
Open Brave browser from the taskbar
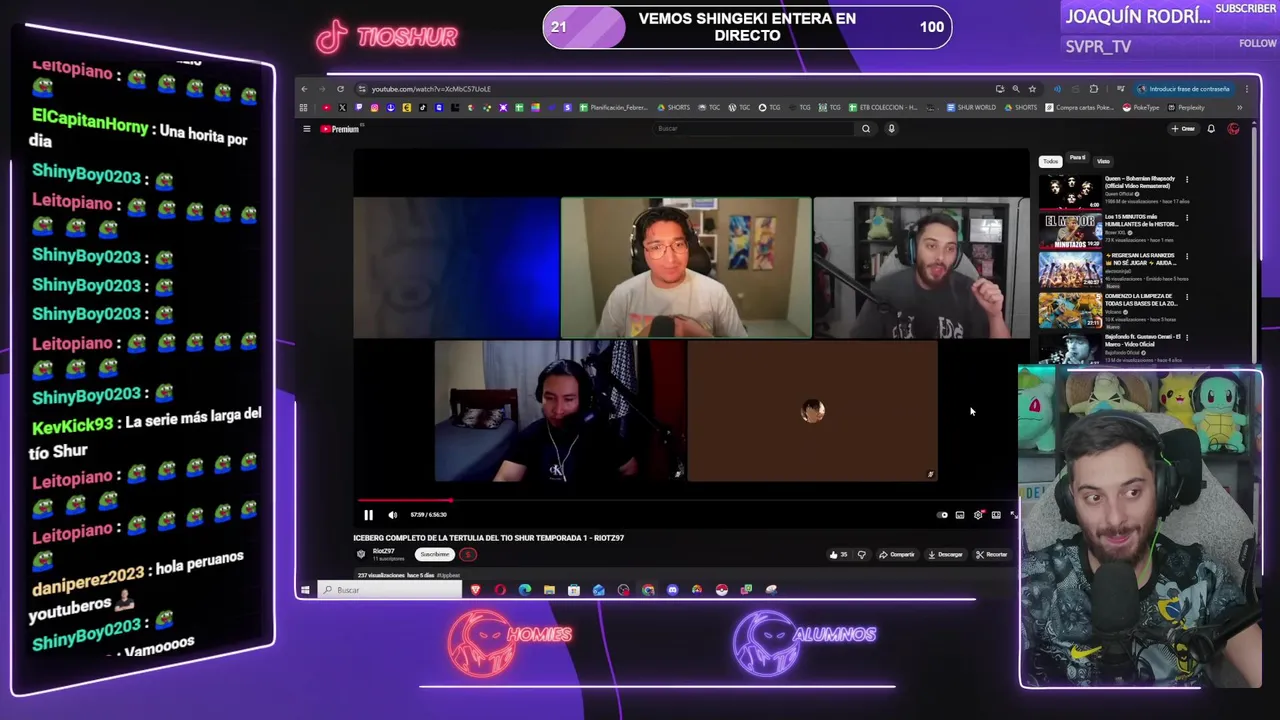pos(475,590)
